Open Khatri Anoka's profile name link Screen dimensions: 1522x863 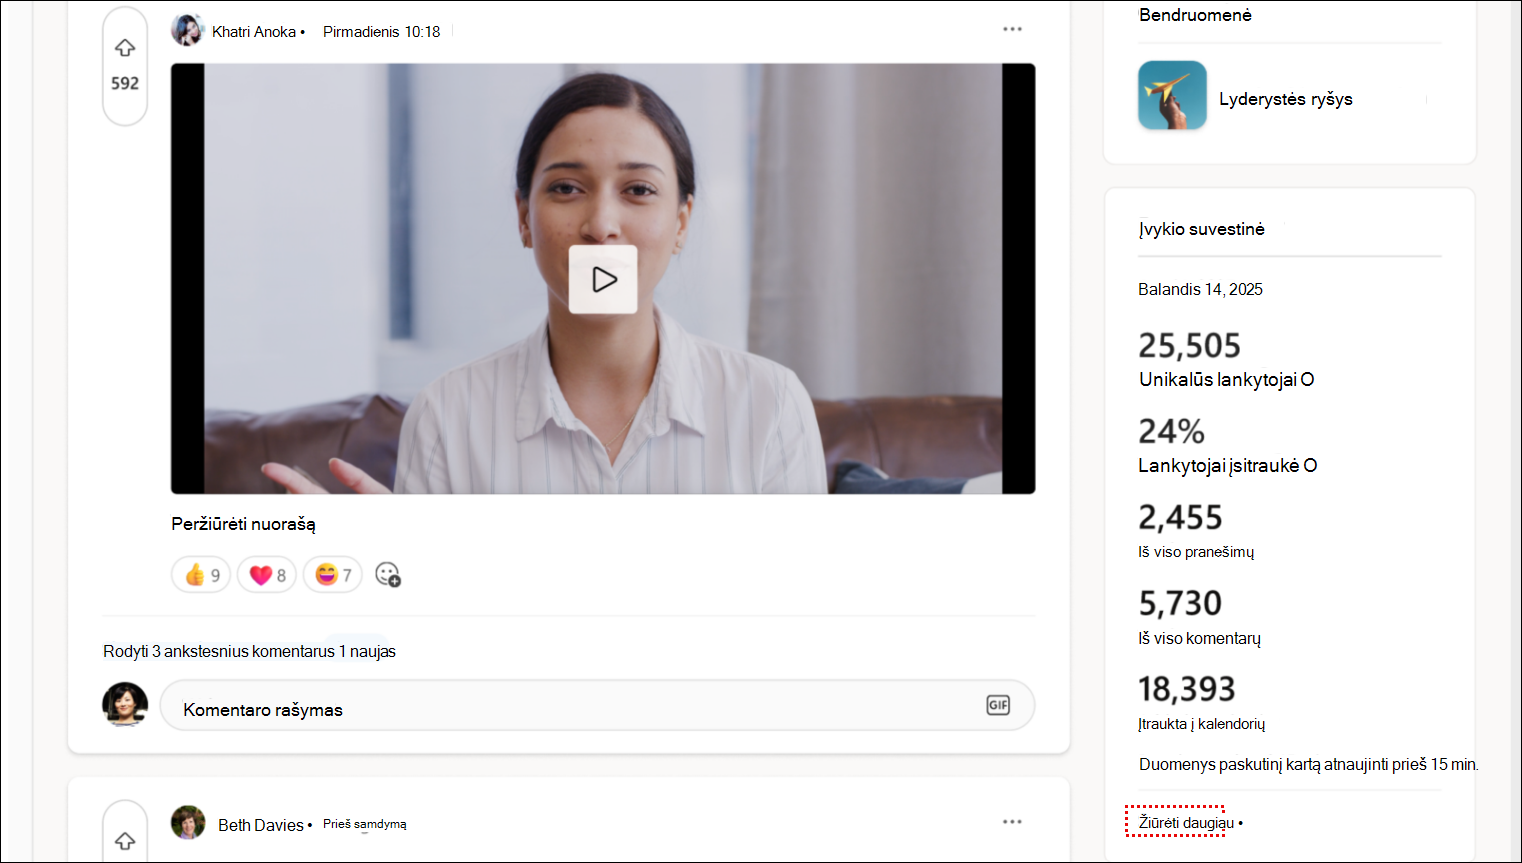254,32
